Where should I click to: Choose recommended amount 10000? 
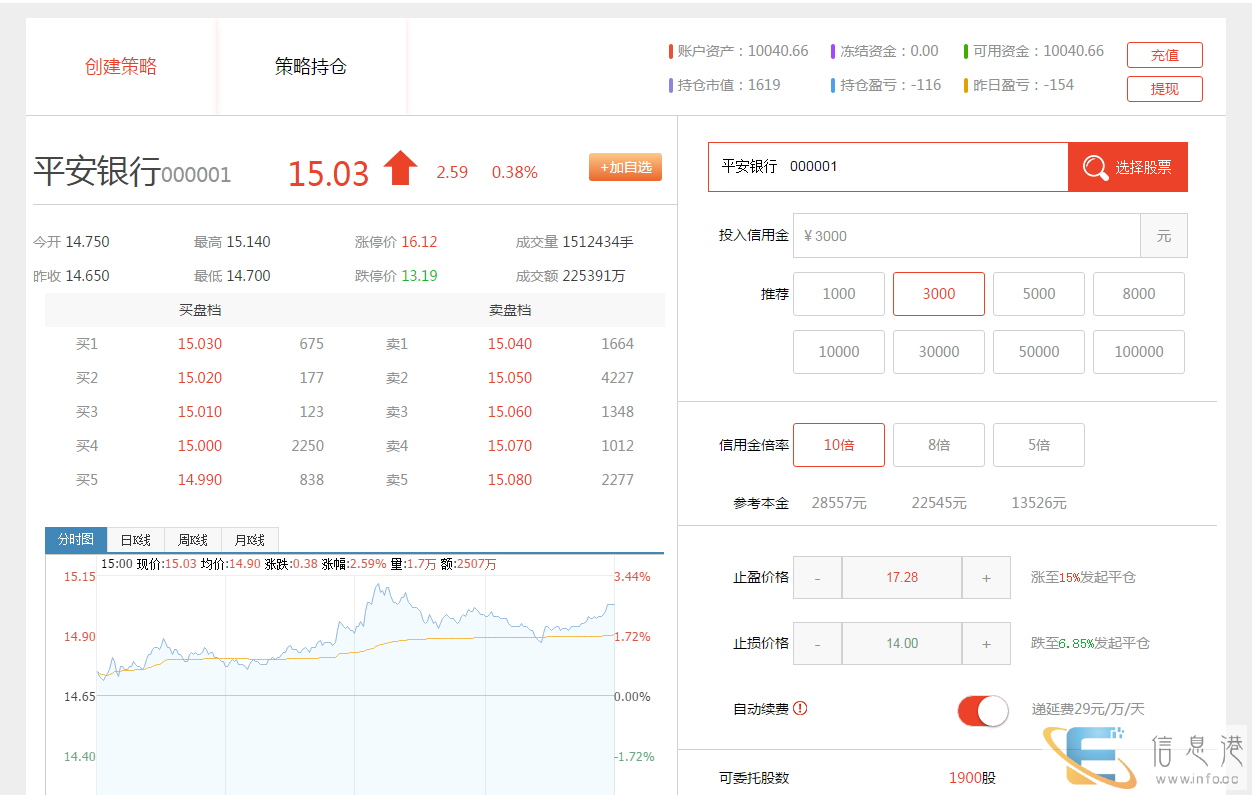click(x=839, y=352)
